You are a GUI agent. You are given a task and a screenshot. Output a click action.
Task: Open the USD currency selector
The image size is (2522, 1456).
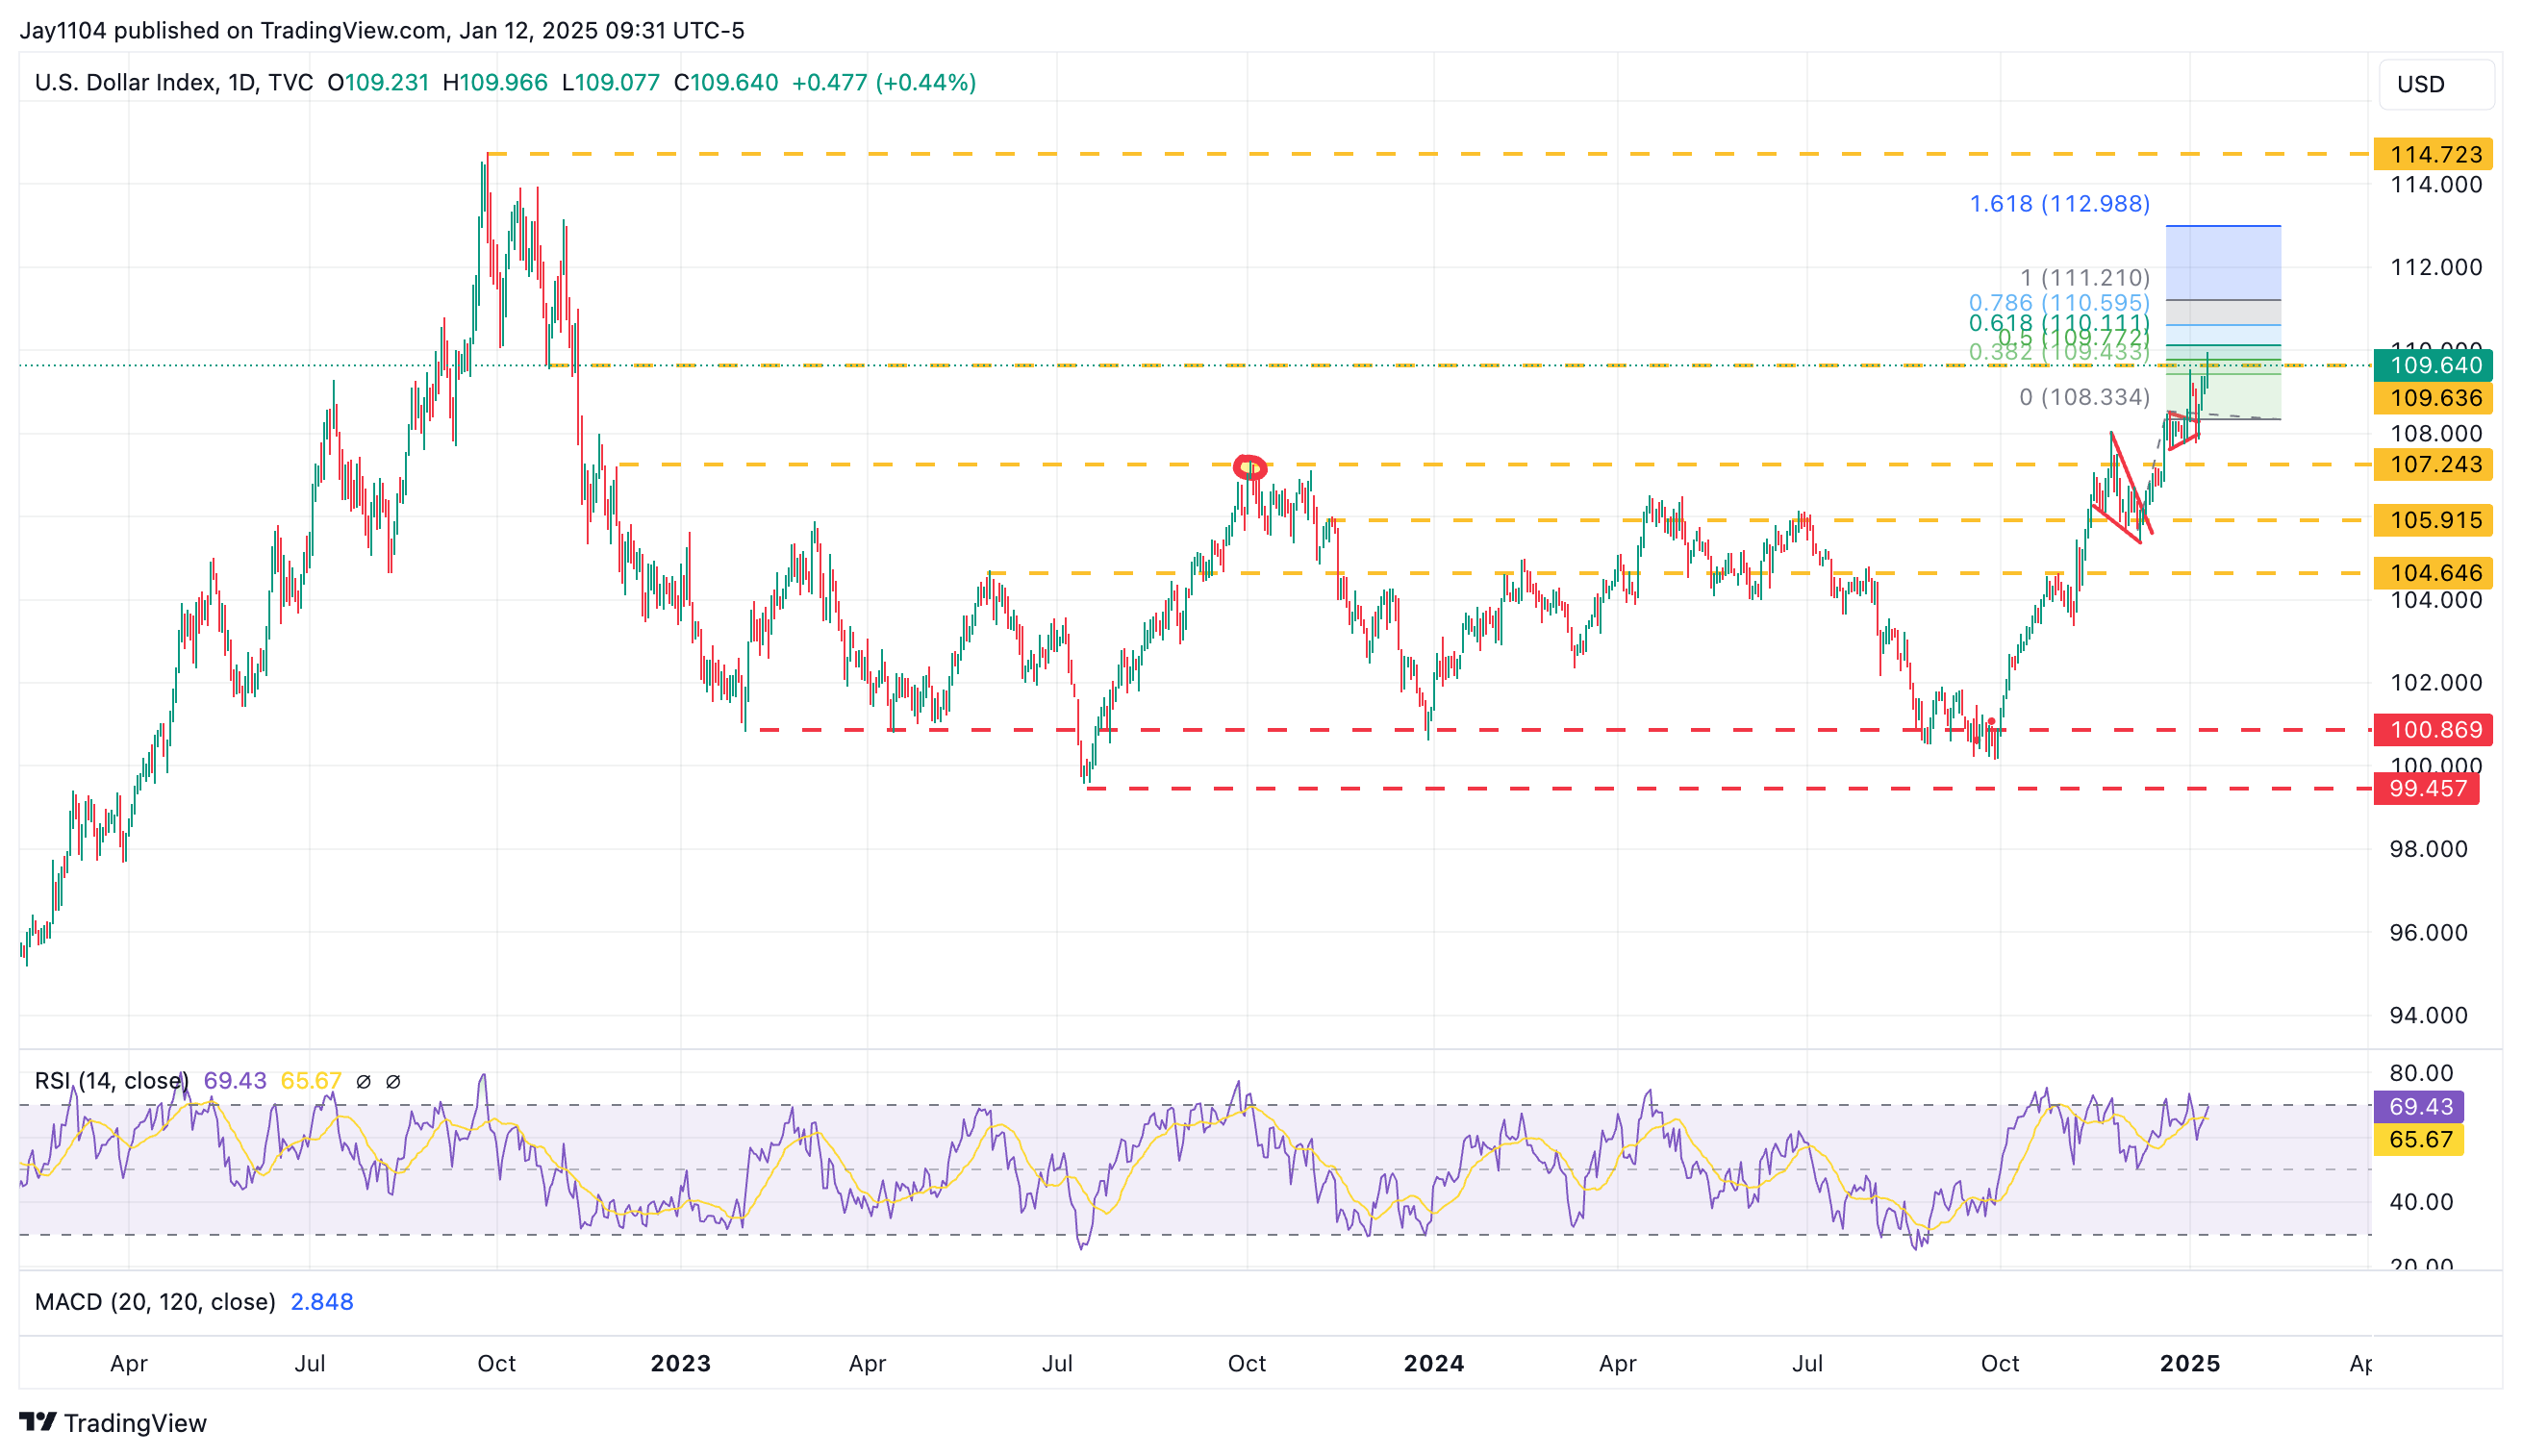point(2435,84)
